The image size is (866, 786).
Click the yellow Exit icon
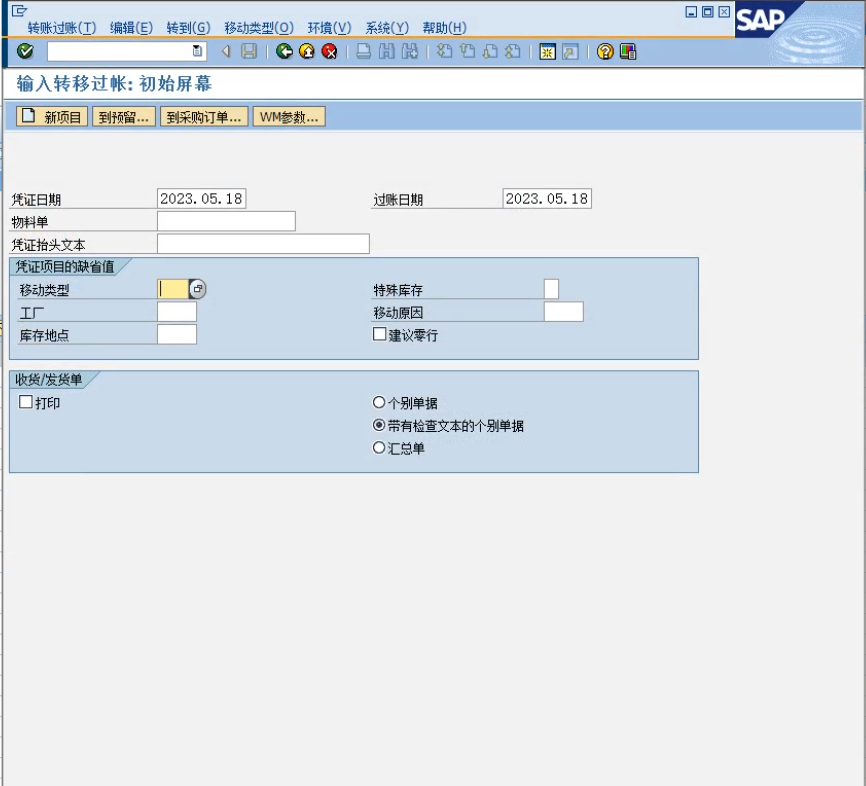point(307,51)
